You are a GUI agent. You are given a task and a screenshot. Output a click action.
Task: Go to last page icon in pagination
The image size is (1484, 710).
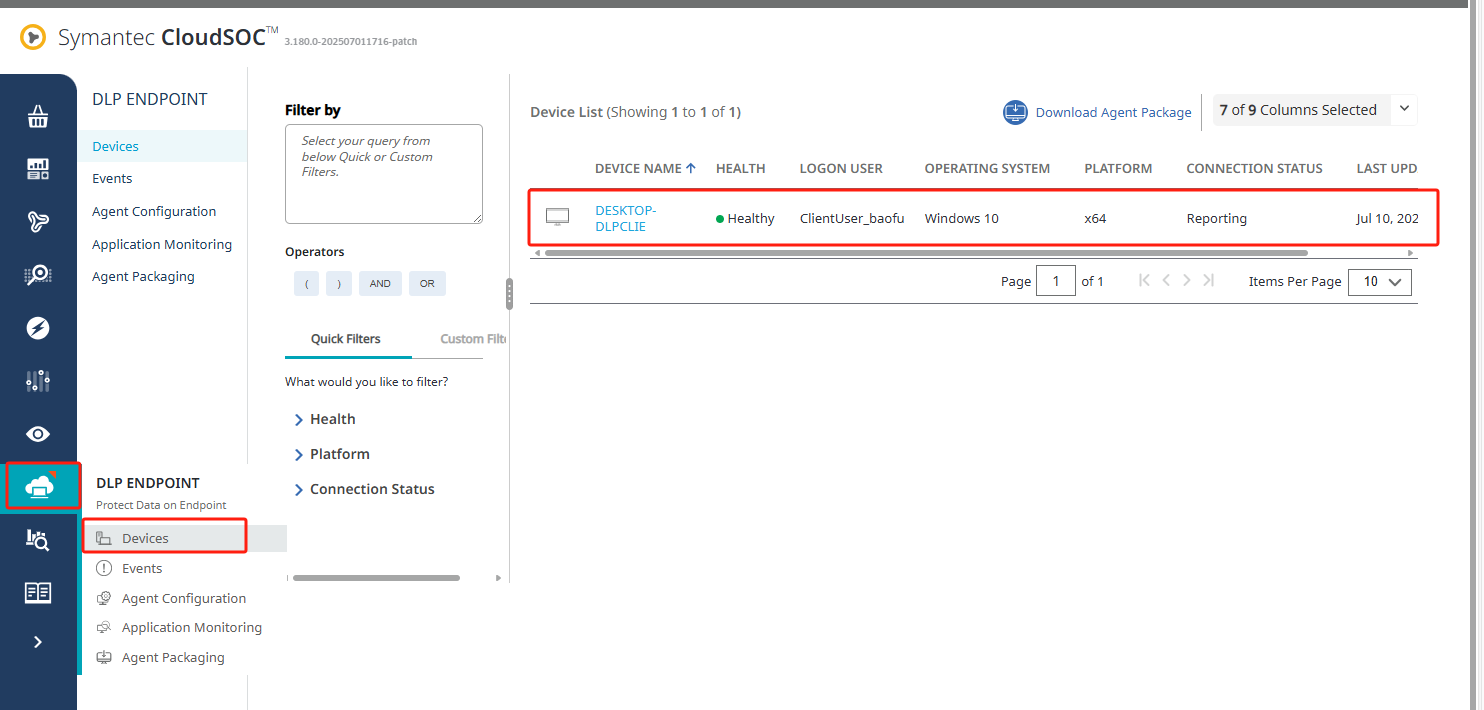point(1208,280)
